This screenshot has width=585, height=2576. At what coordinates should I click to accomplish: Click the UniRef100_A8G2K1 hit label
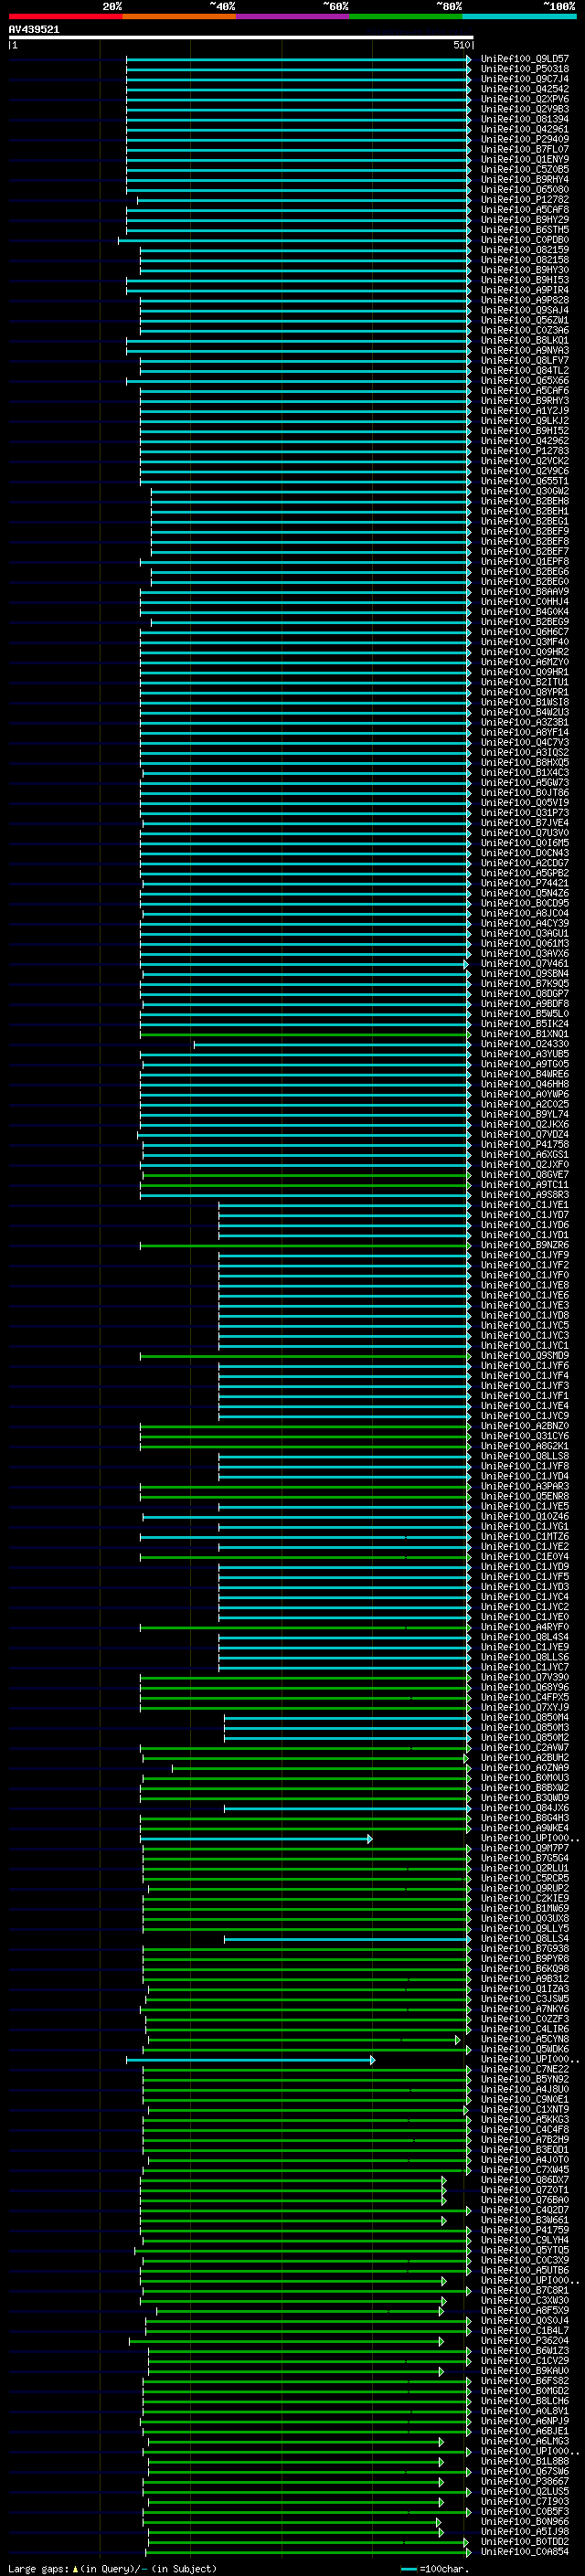[x=524, y=1446]
